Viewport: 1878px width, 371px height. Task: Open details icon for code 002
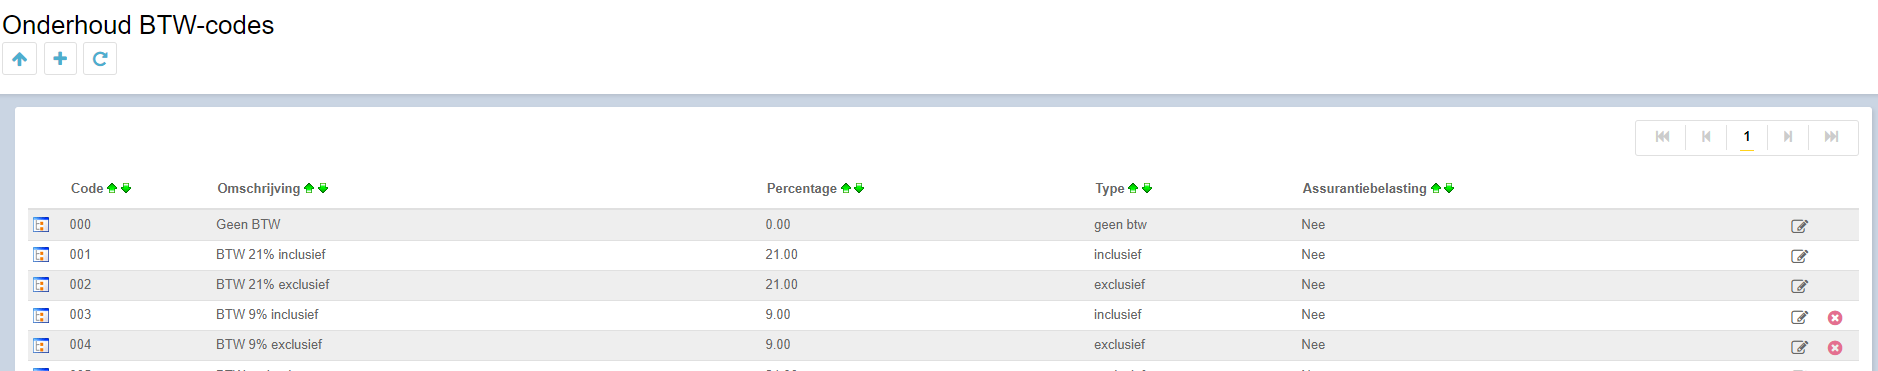[x=41, y=285]
